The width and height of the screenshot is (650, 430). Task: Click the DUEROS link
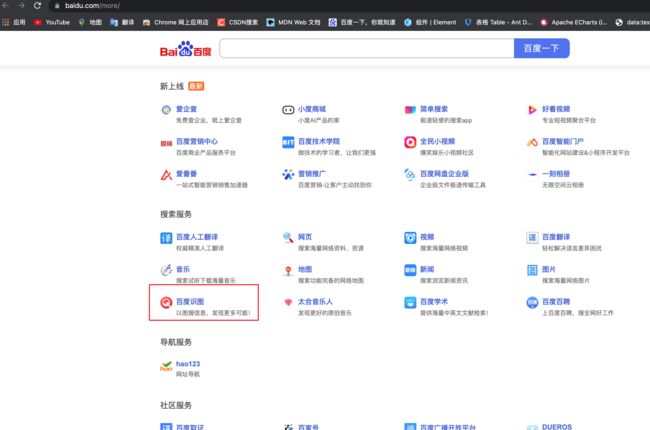click(557, 427)
